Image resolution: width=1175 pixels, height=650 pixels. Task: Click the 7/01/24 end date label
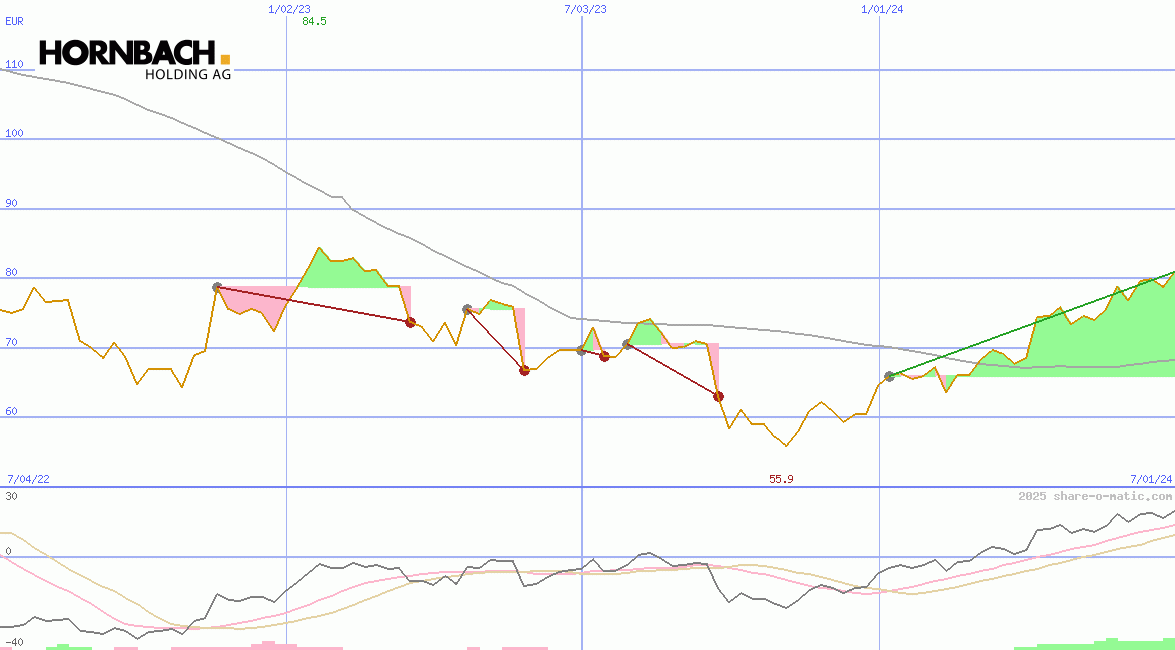click(x=1151, y=479)
